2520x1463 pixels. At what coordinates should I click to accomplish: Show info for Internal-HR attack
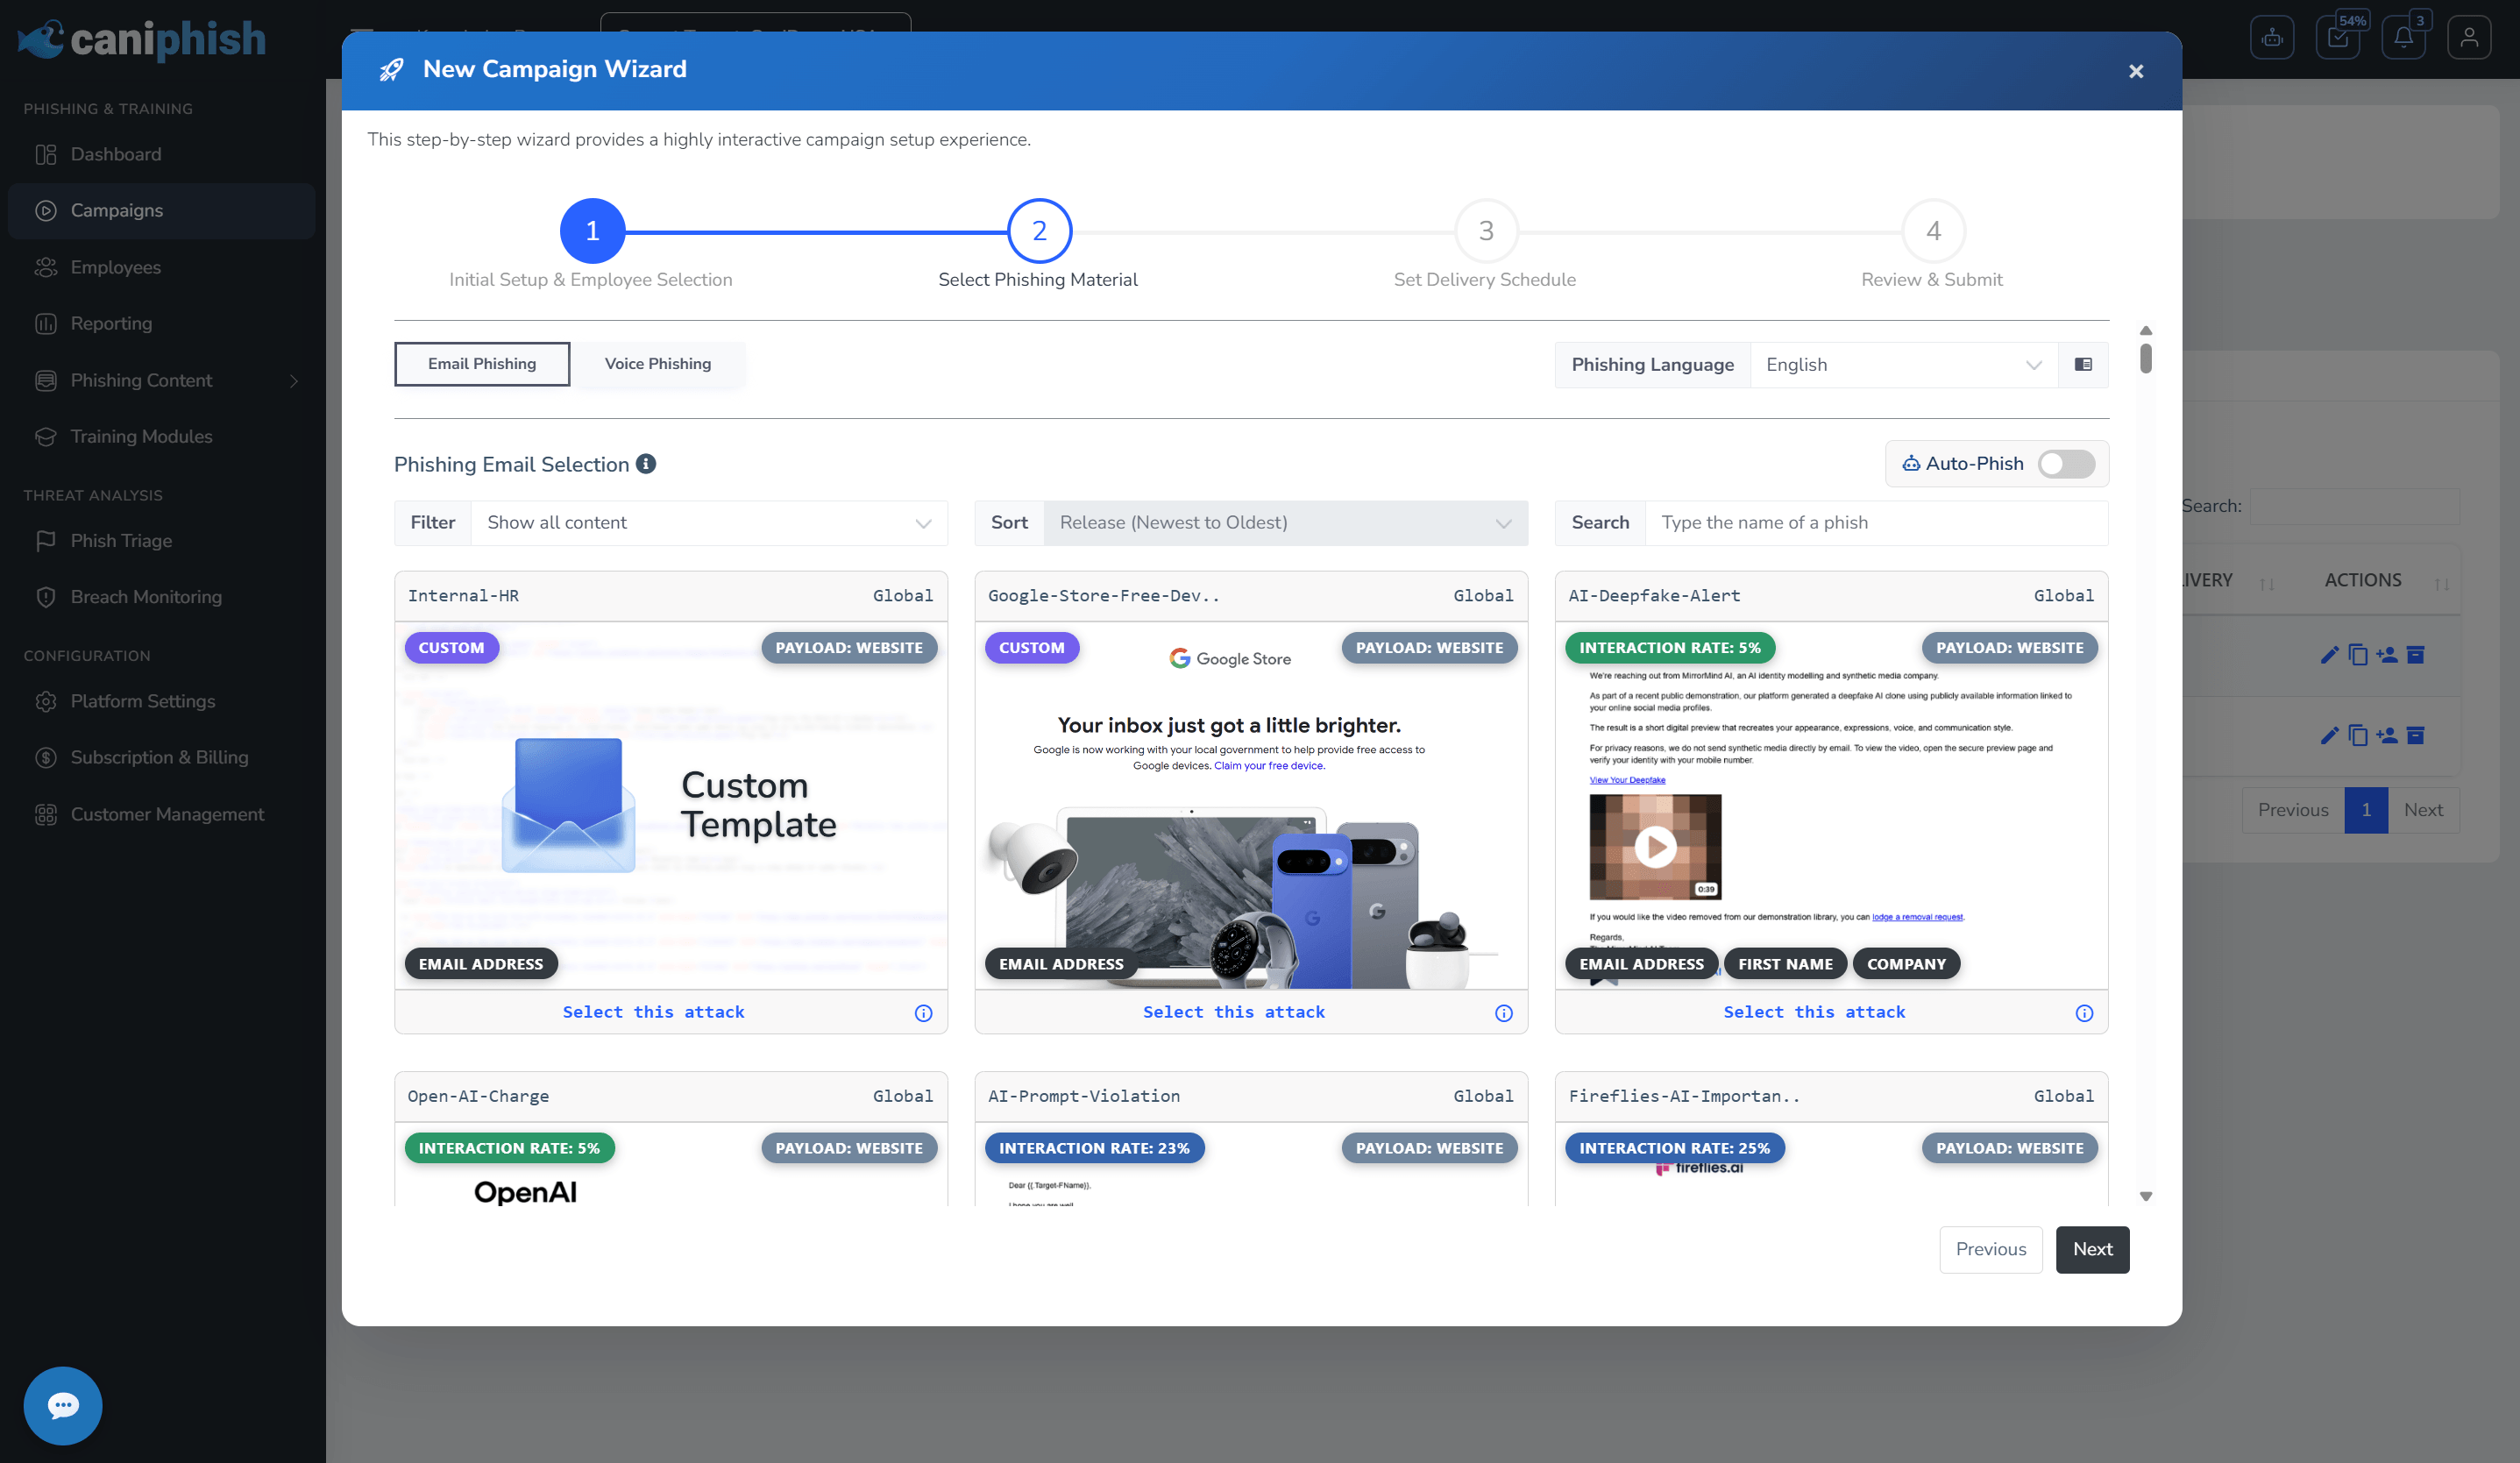click(923, 1013)
